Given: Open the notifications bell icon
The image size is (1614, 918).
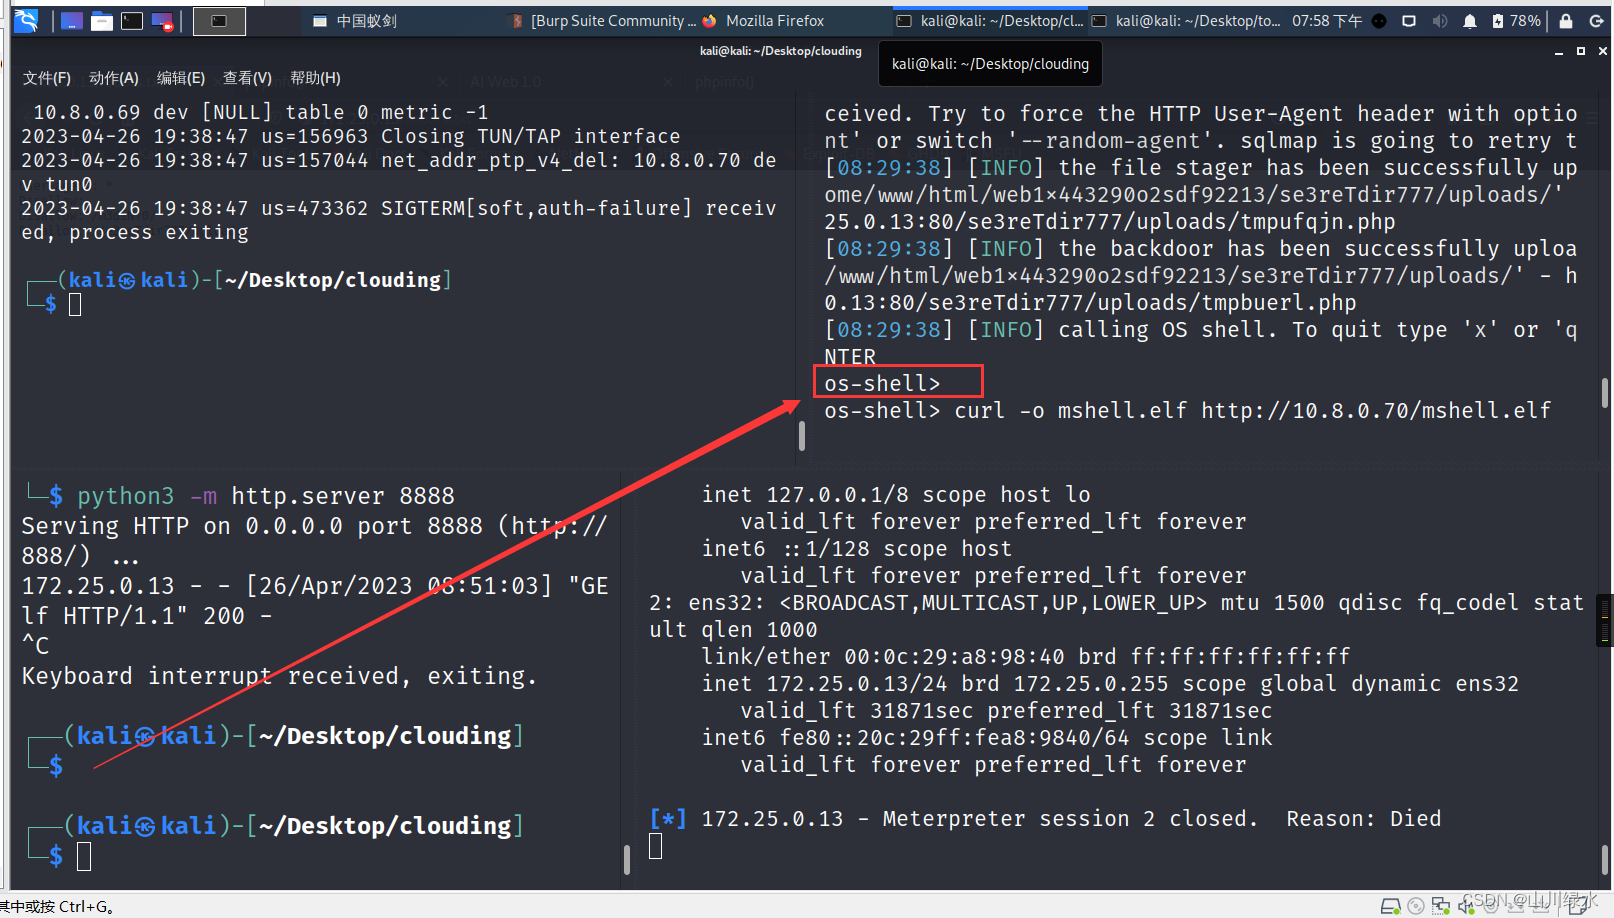Looking at the screenshot, I should tap(1470, 21).
